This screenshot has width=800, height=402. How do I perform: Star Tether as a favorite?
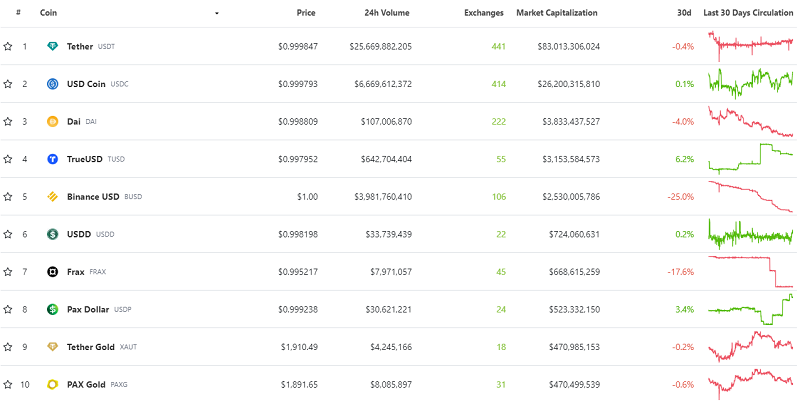8,47
